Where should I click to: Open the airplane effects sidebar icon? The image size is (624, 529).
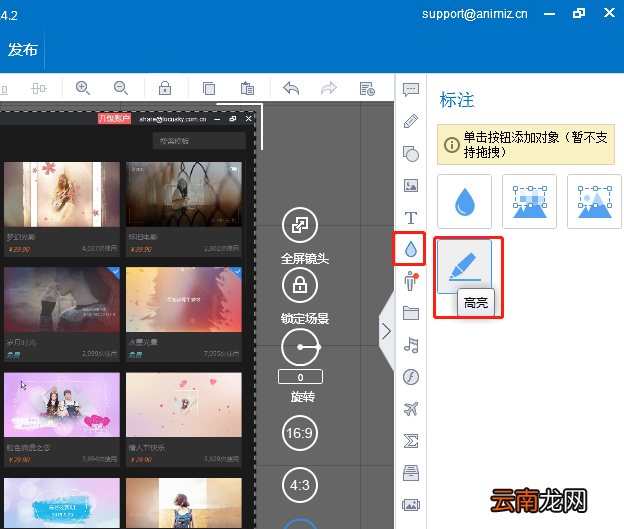tap(411, 409)
